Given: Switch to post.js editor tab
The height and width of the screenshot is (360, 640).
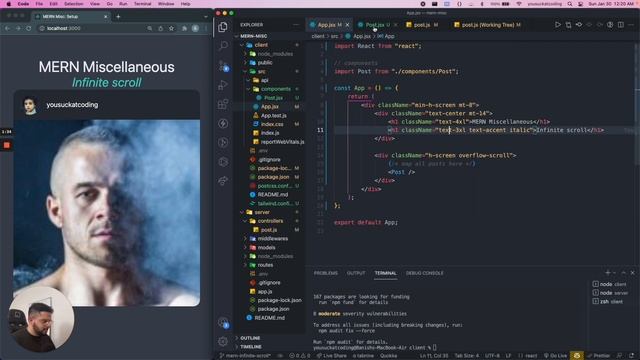Looking at the screenshot, I should tap(422, 25).
